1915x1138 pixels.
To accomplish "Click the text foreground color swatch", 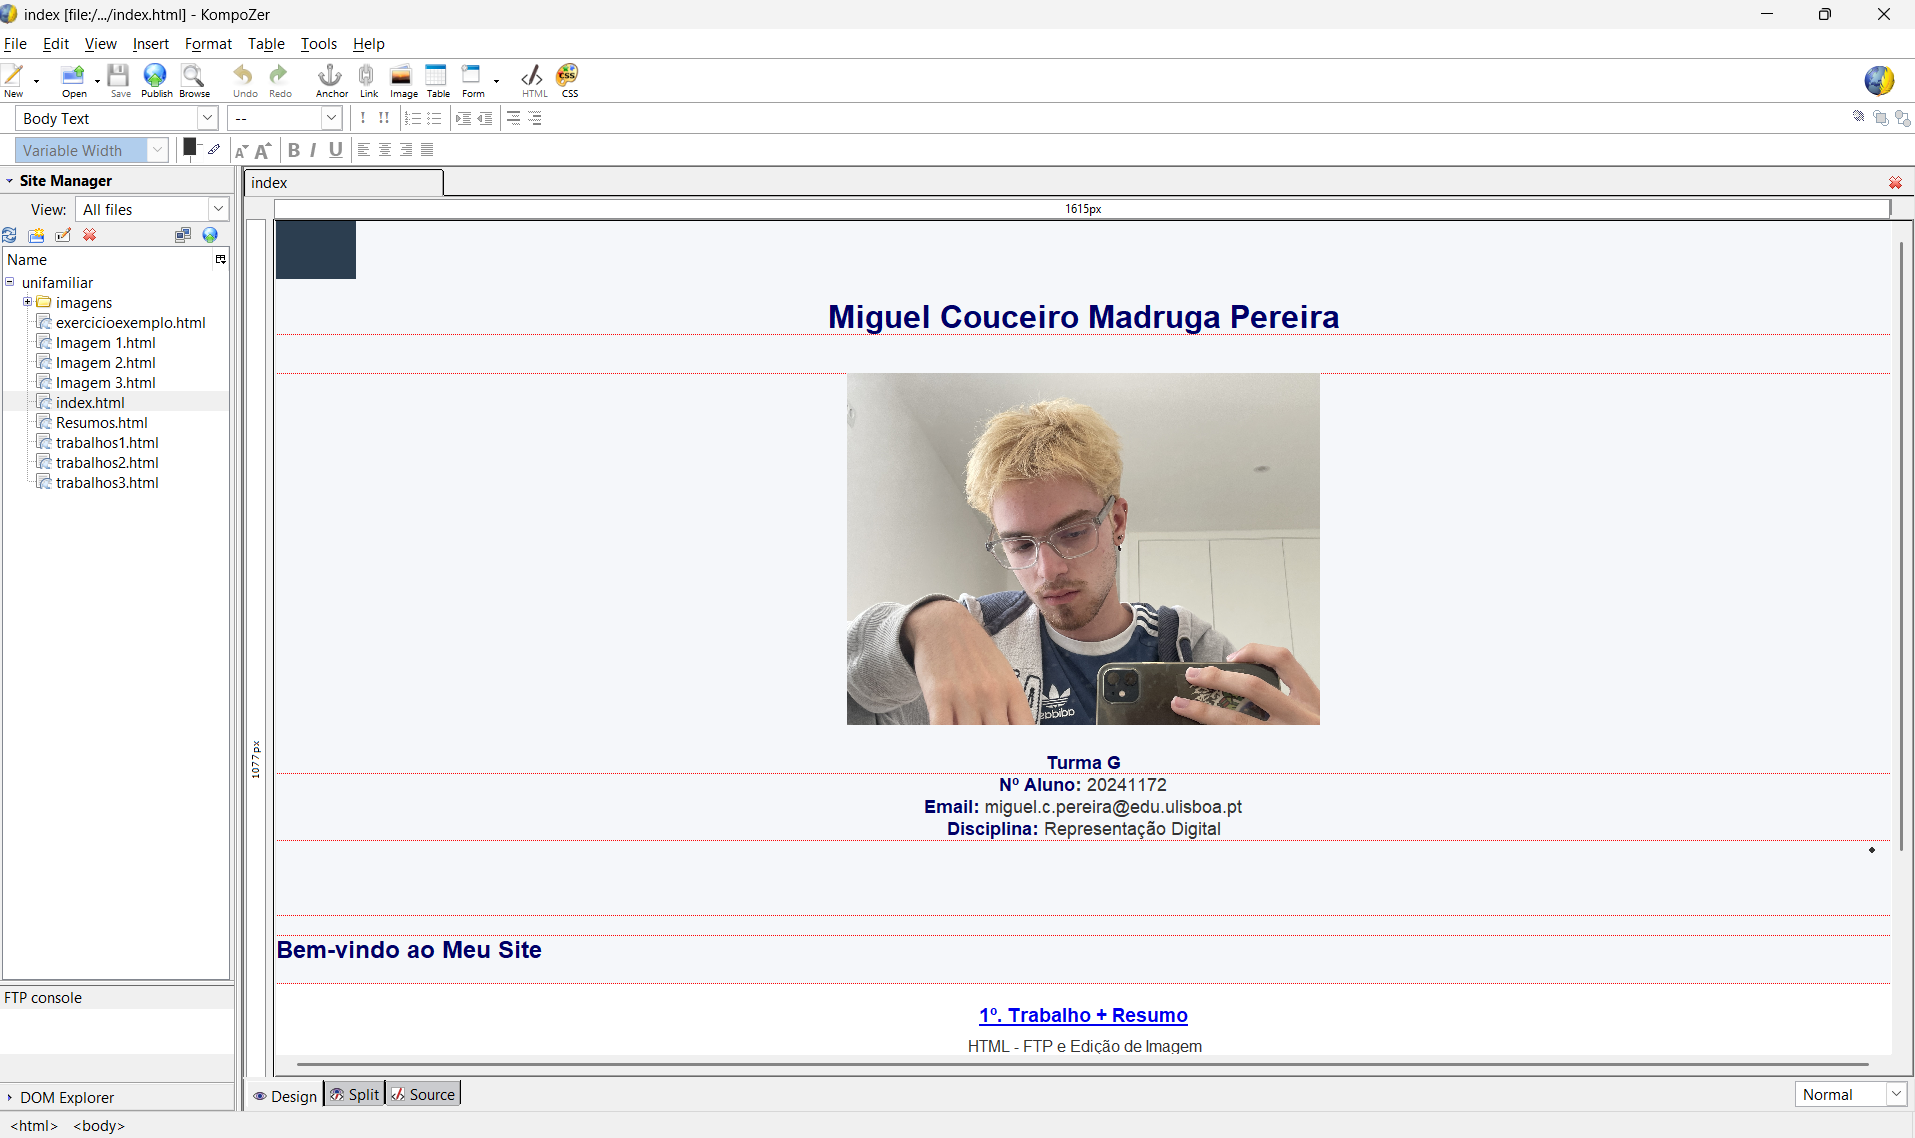I will coord(189,147).
